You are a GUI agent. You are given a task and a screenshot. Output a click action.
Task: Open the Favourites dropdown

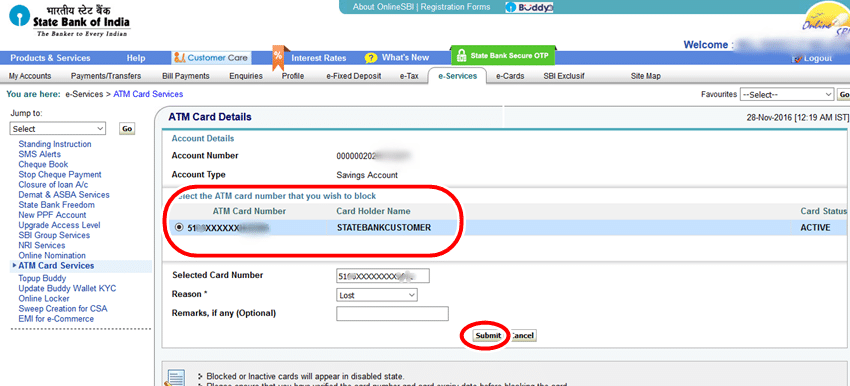(787, 94)
